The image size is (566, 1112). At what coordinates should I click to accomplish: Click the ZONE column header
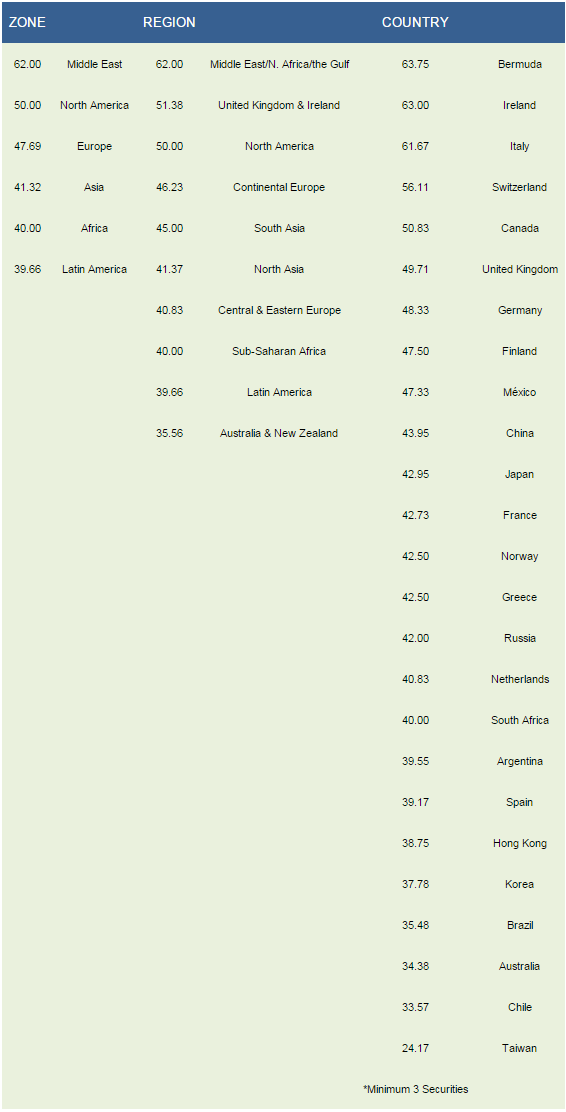point(27,22)
